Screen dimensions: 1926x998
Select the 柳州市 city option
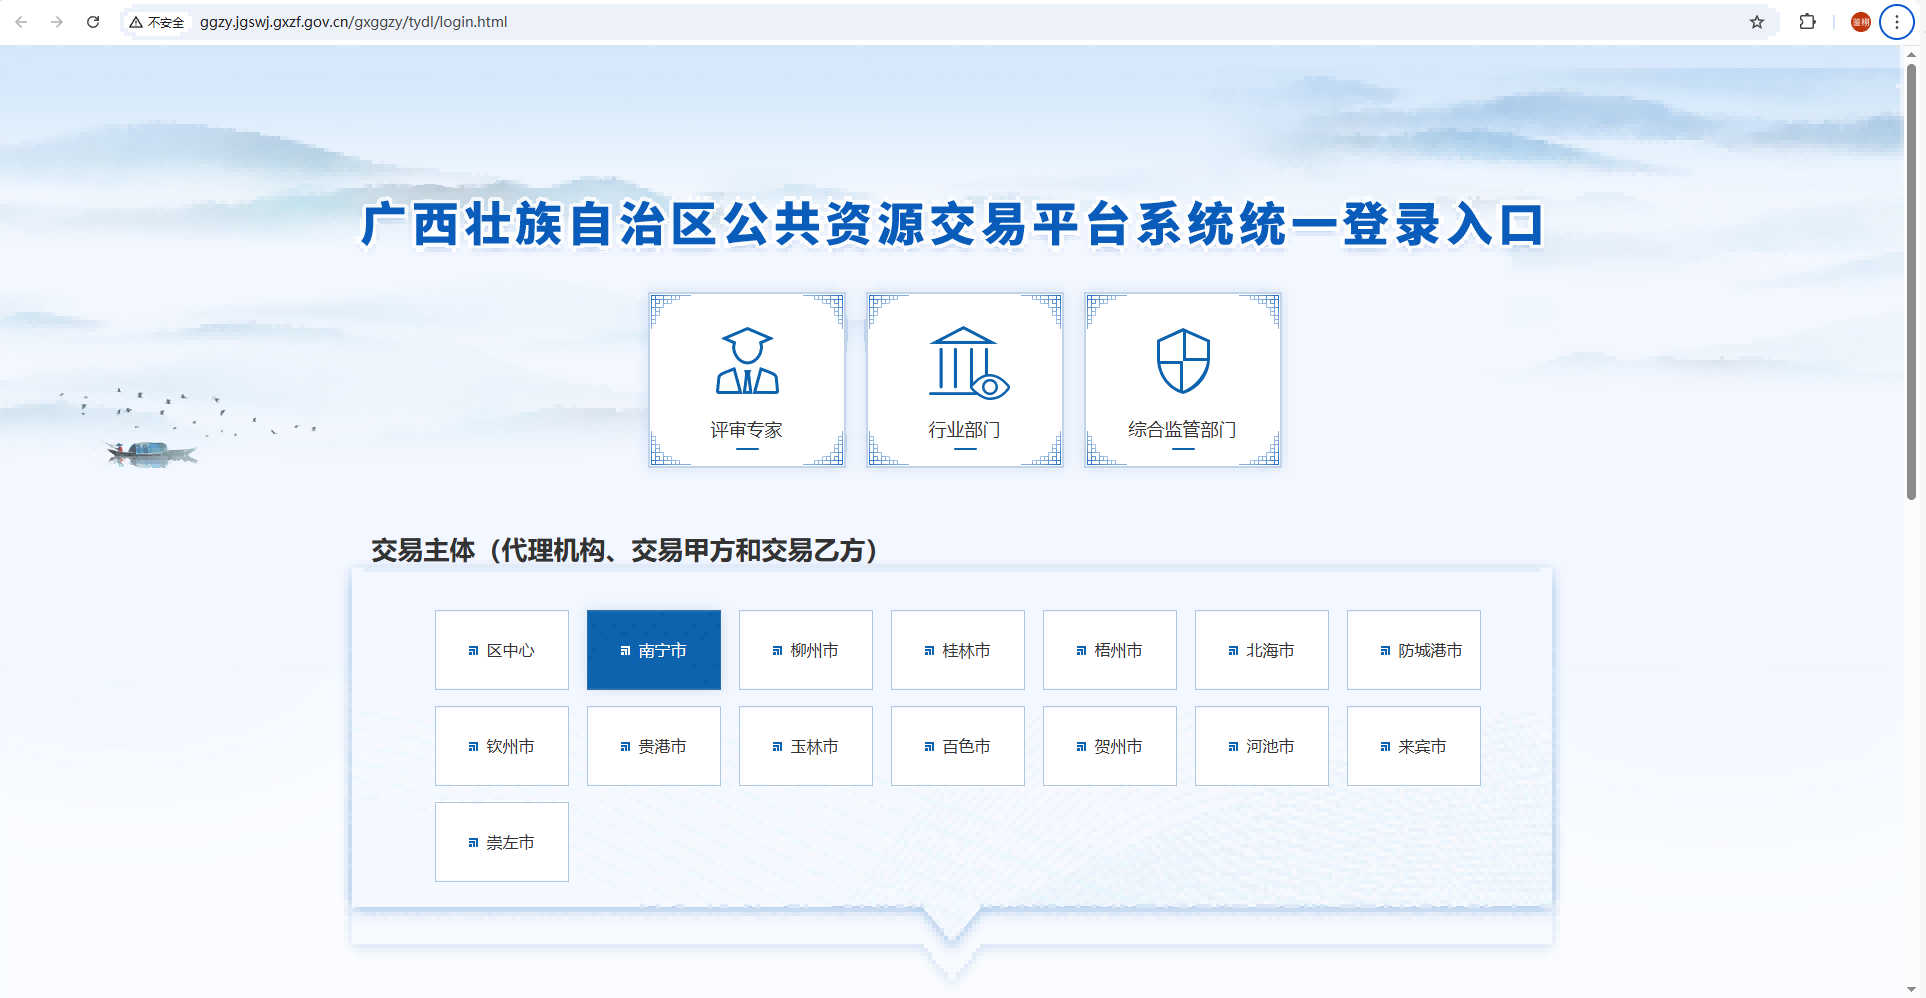pos(805,650)
